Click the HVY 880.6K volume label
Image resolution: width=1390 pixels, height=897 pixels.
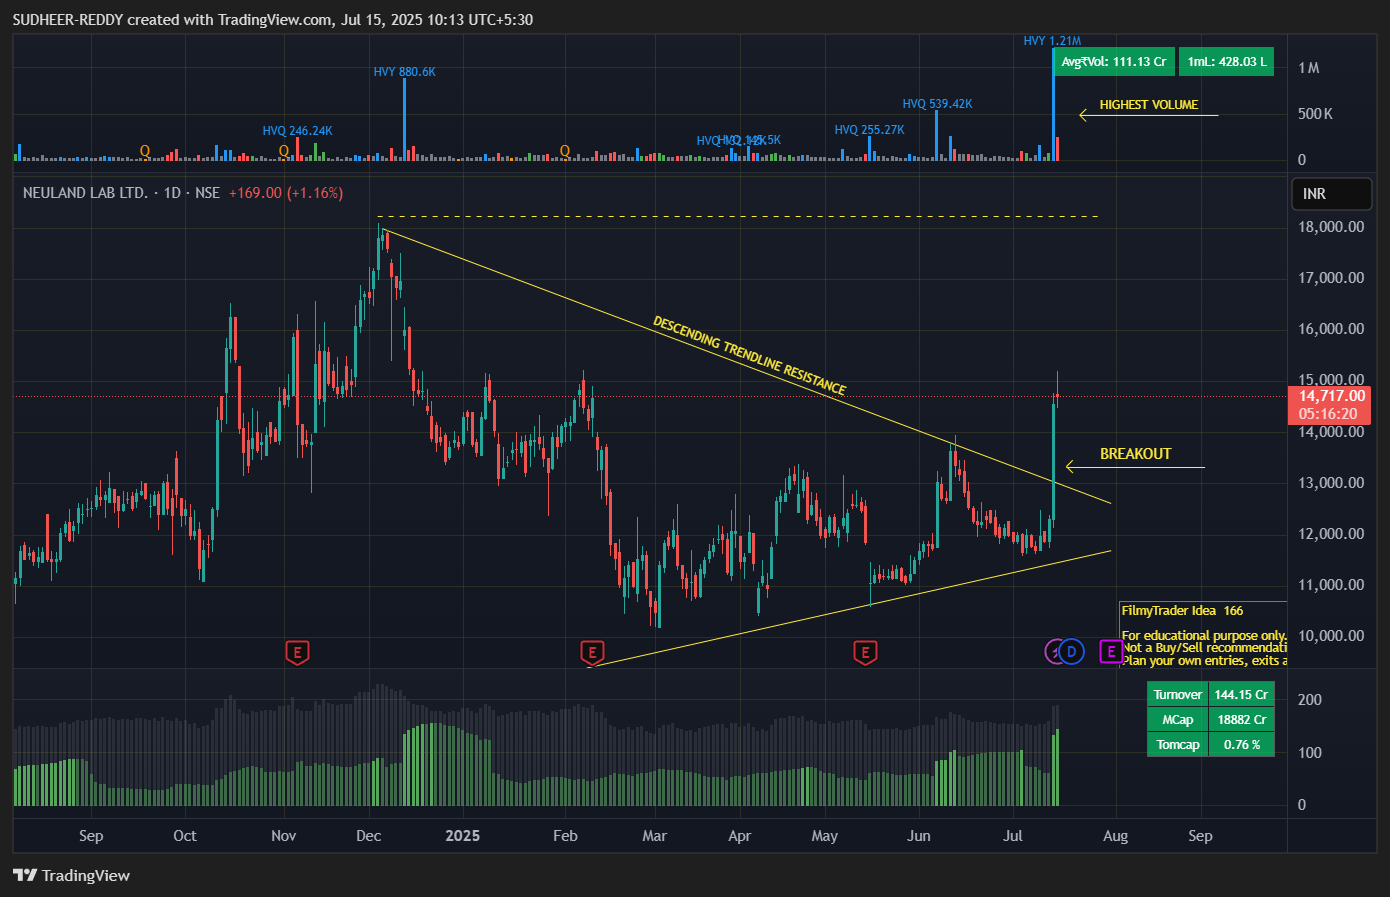tap(404, 72)
